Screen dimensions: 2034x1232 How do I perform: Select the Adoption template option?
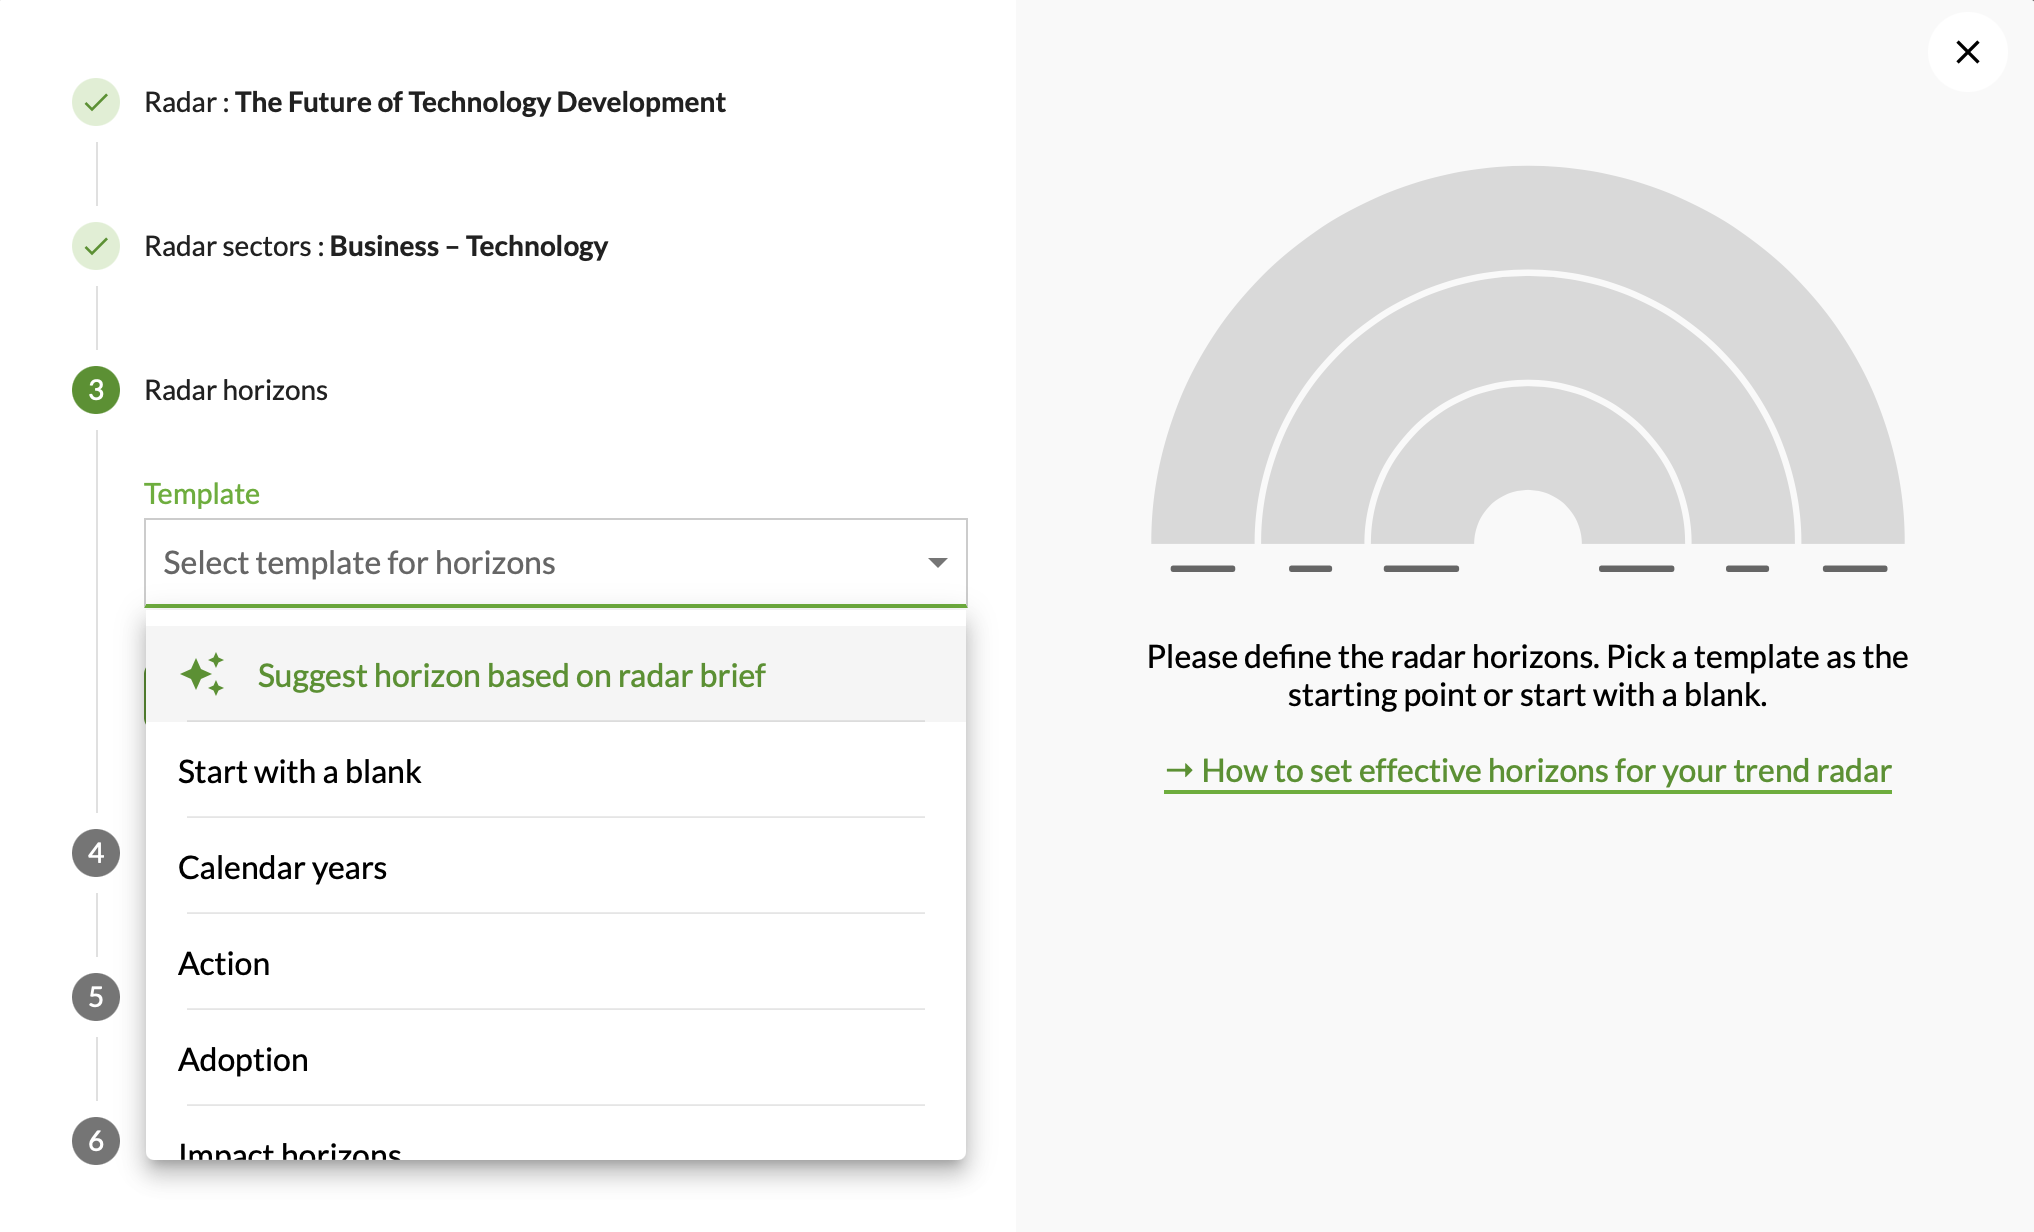tap(243, 1060)
